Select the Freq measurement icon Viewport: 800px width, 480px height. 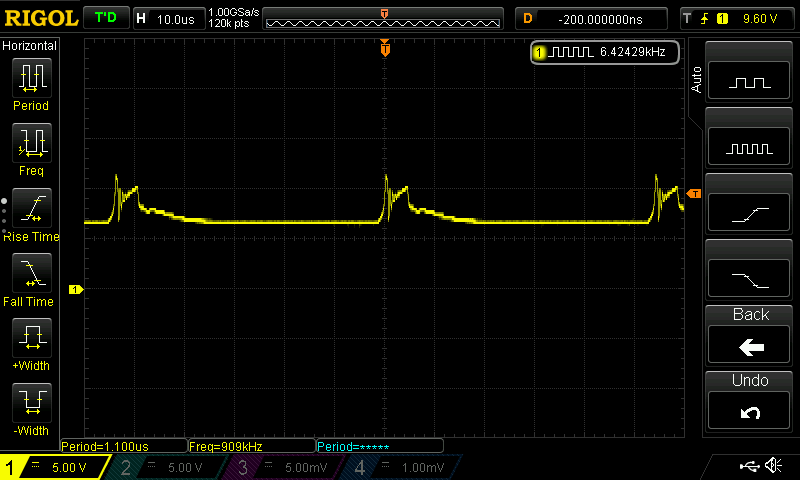32,142
